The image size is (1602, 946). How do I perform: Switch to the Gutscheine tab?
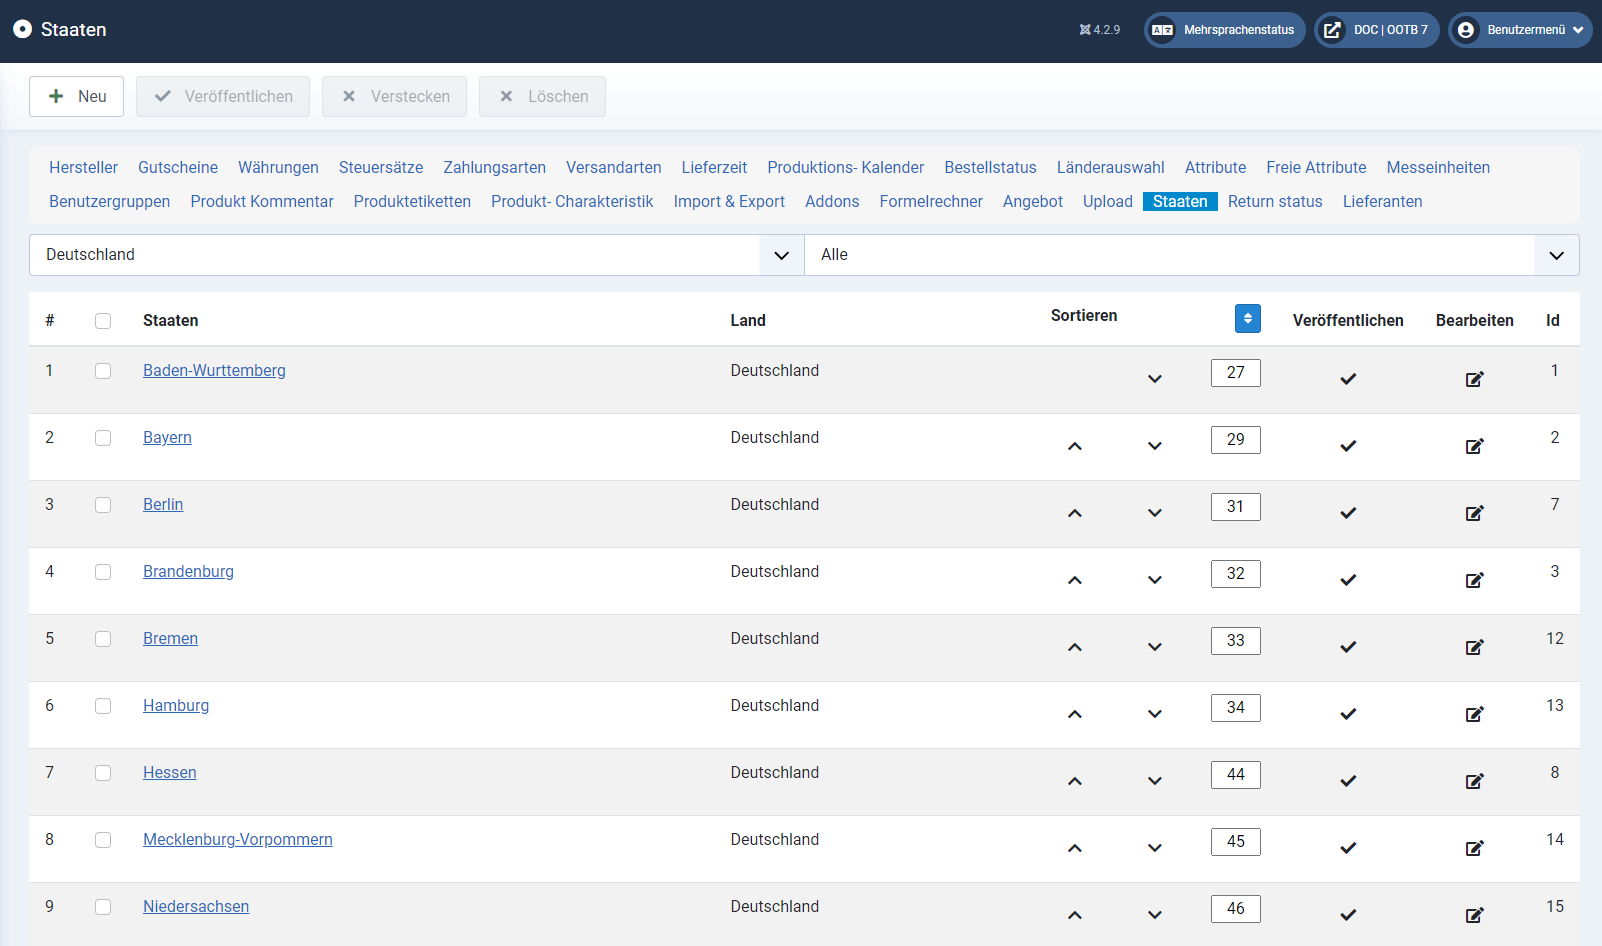point(178,167)
